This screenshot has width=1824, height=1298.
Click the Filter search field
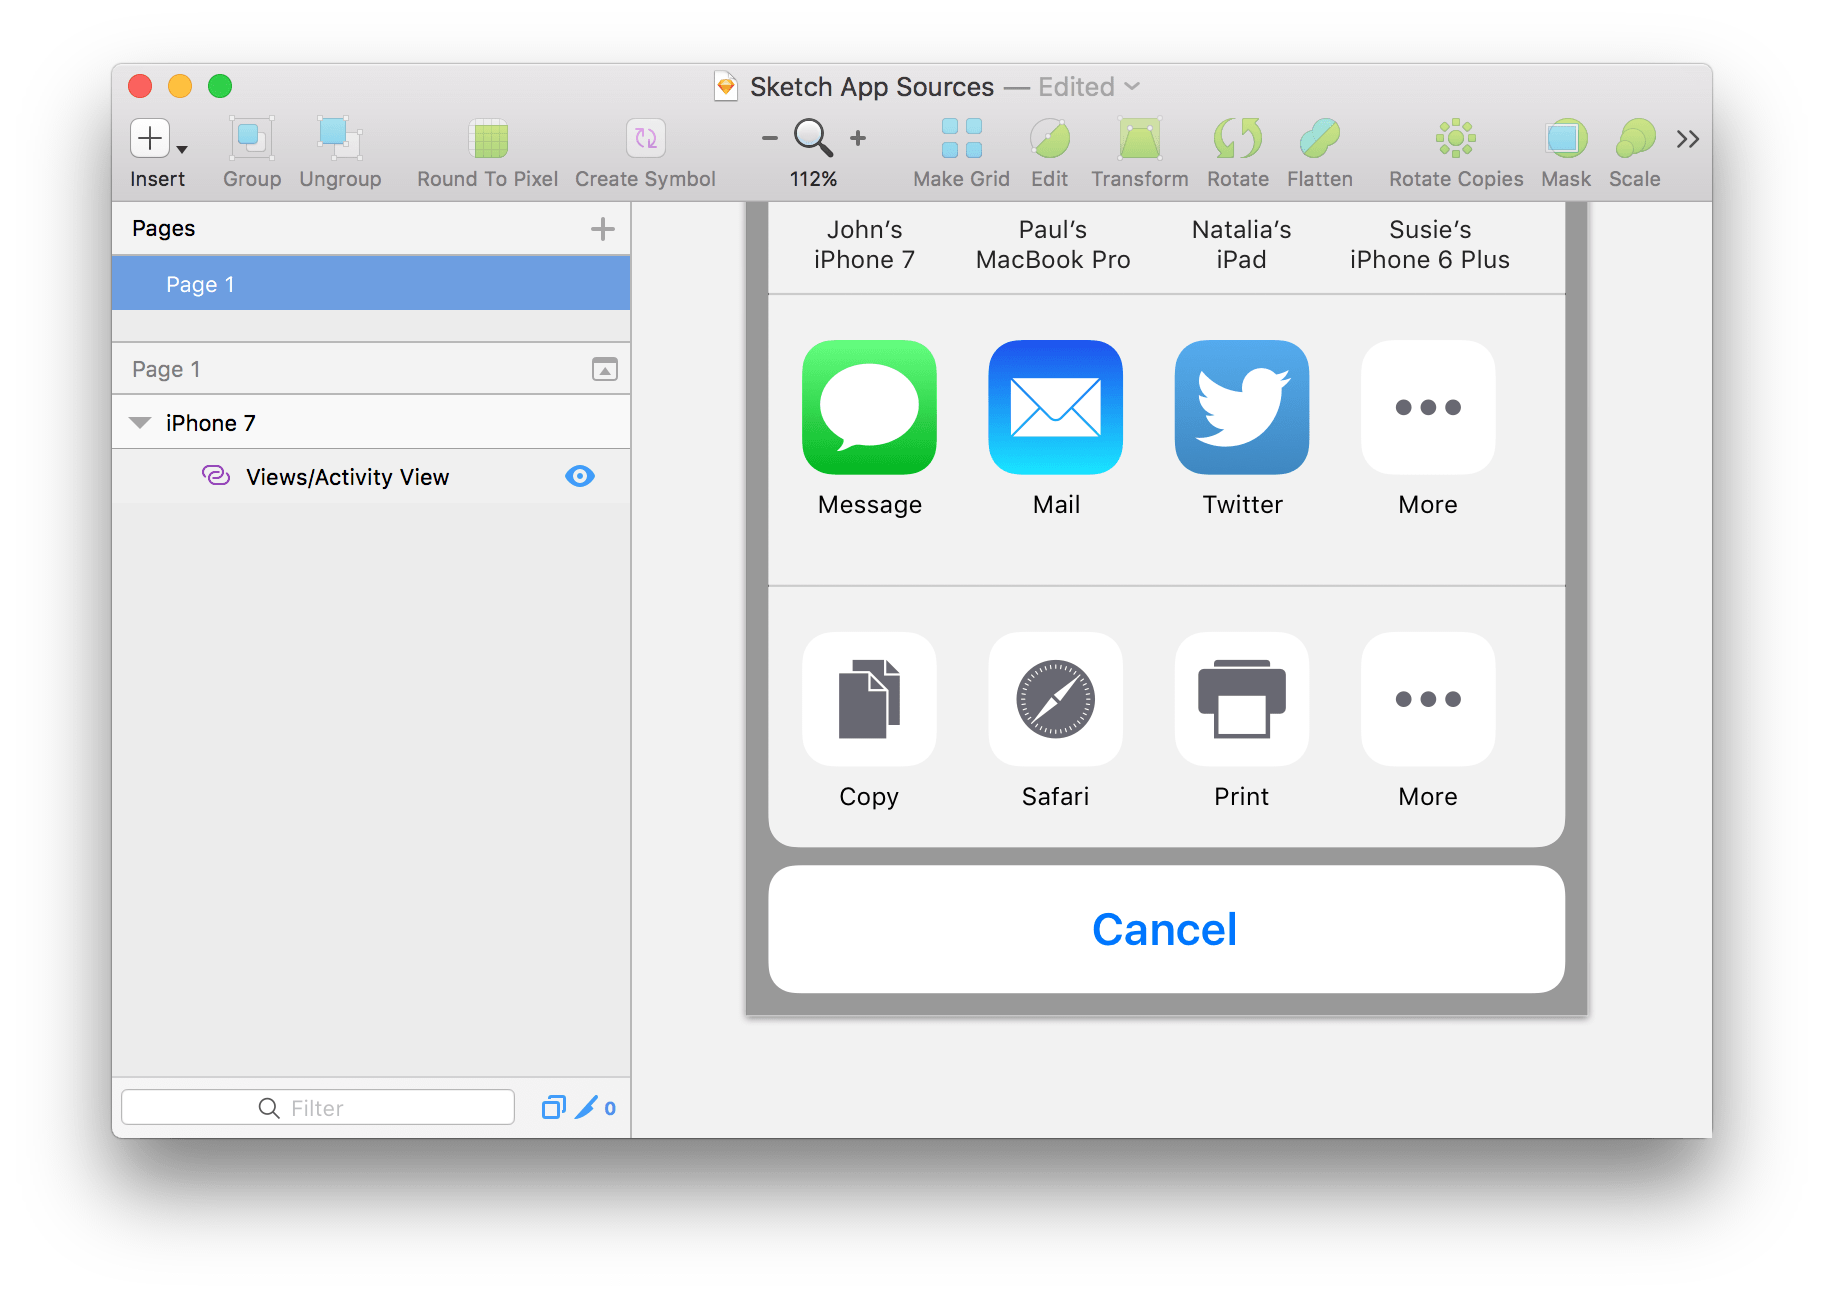click(318, 1107)
